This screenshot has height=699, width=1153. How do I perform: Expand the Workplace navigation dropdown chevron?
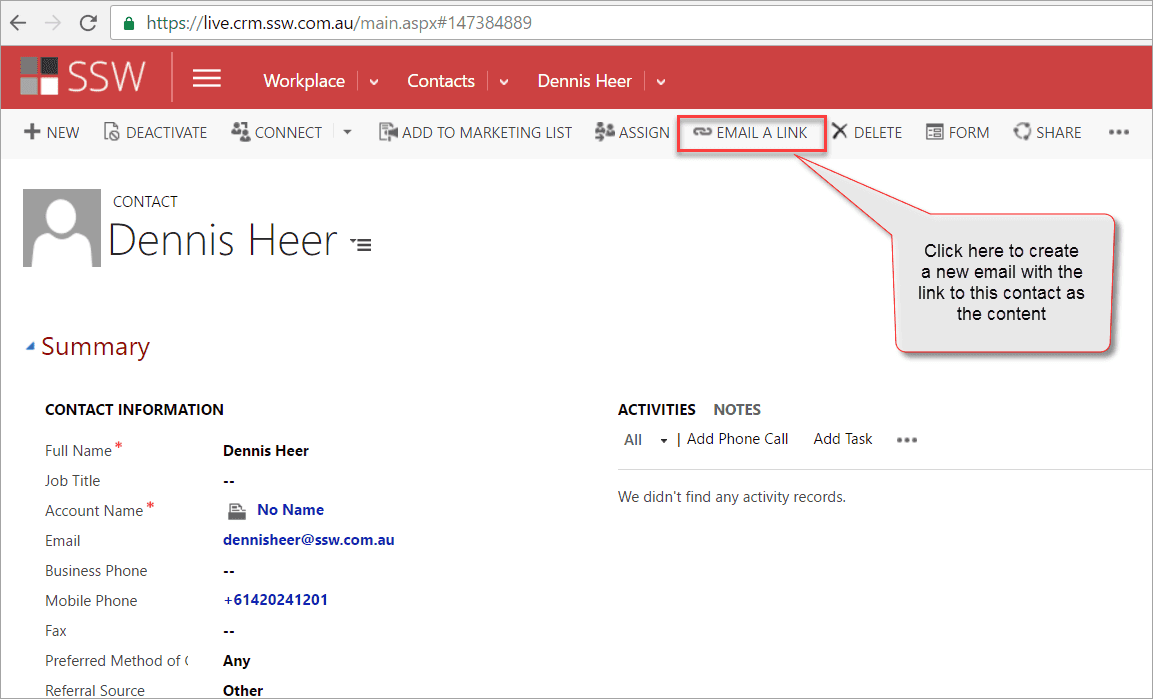point(374,82)
